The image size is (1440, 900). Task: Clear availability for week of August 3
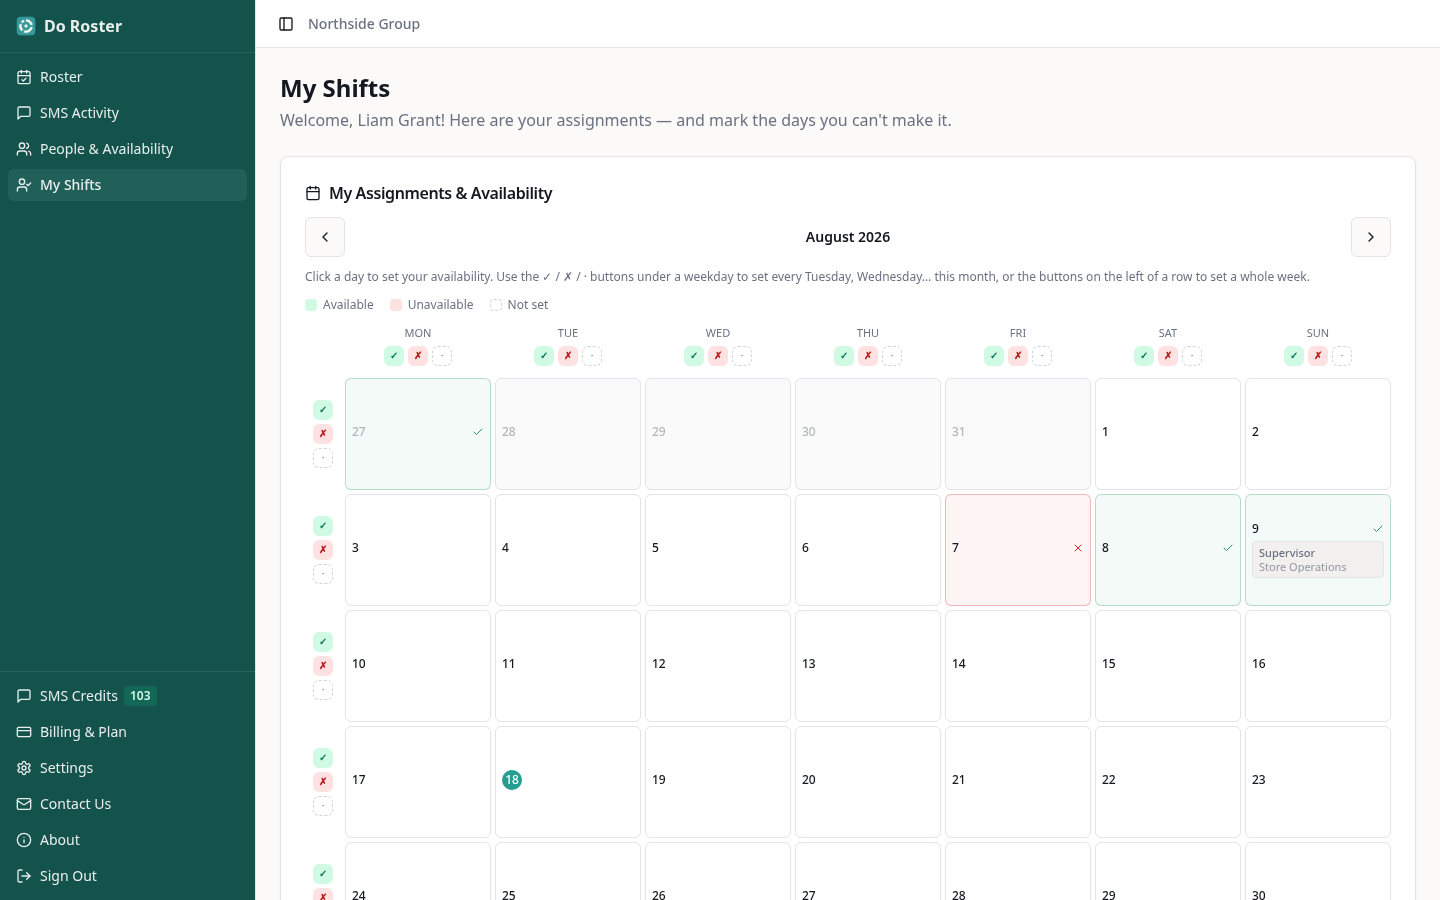click(x=323, y=574)
